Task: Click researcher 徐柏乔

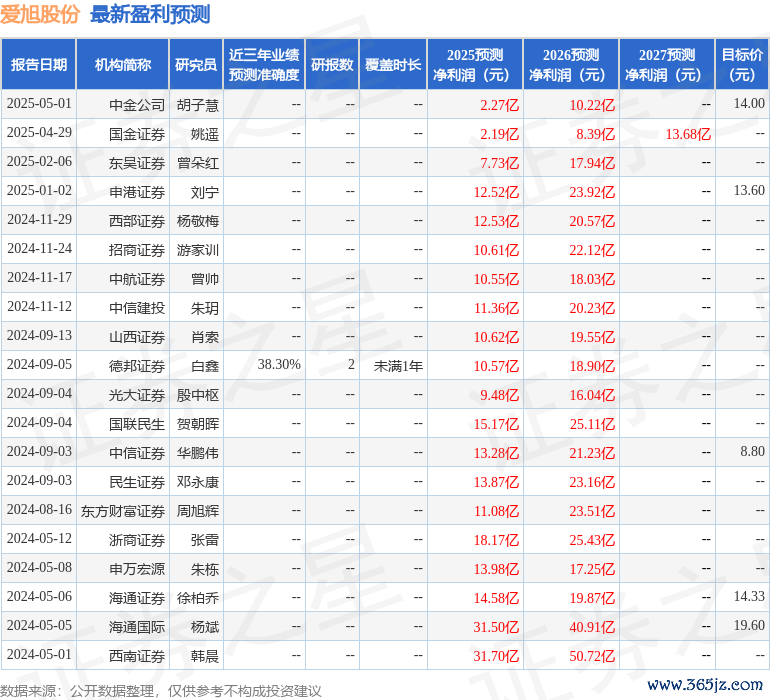Action: (198, 598)
